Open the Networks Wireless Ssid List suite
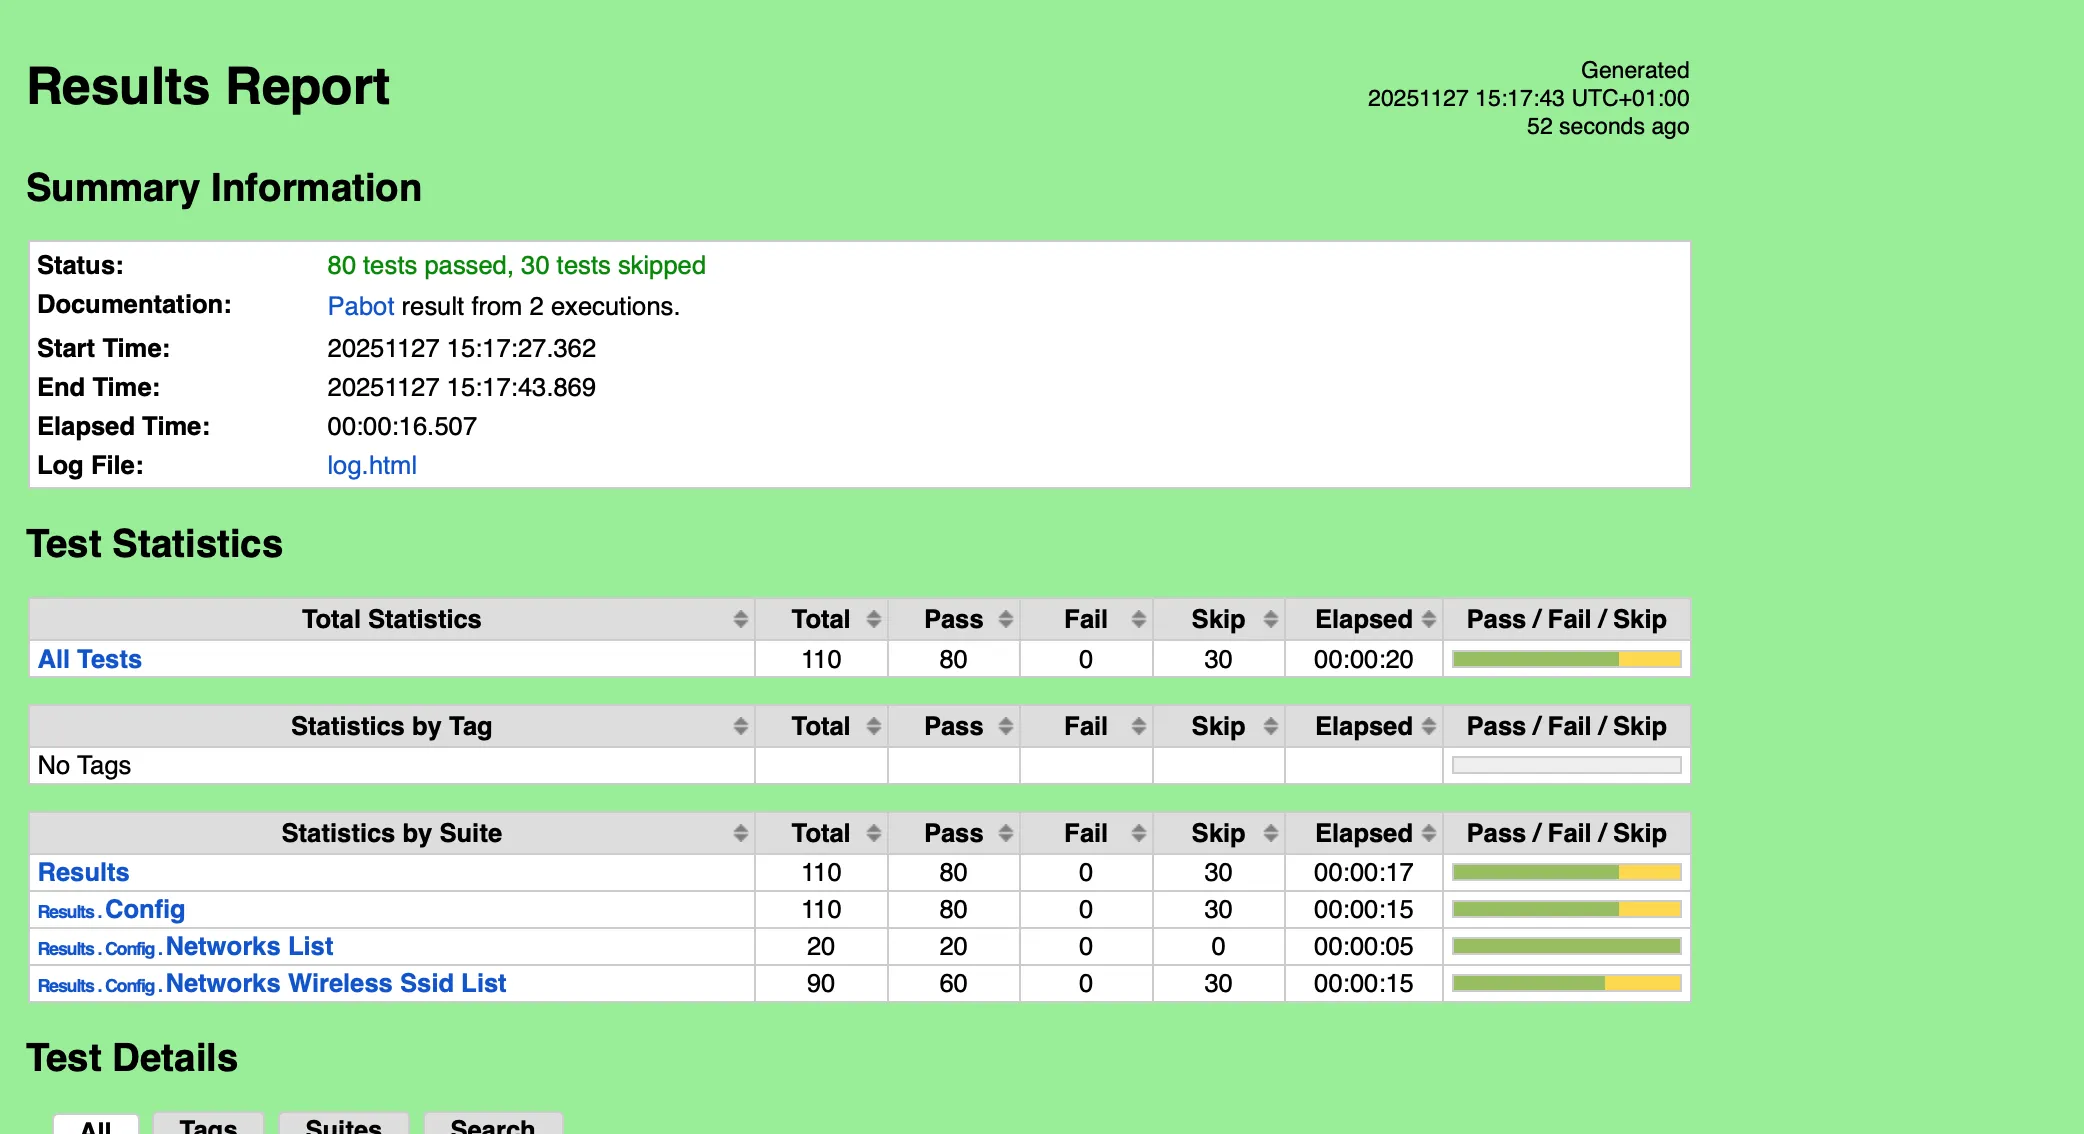The height and width of the screenshot is (1134, 2084). click(335, 983)
